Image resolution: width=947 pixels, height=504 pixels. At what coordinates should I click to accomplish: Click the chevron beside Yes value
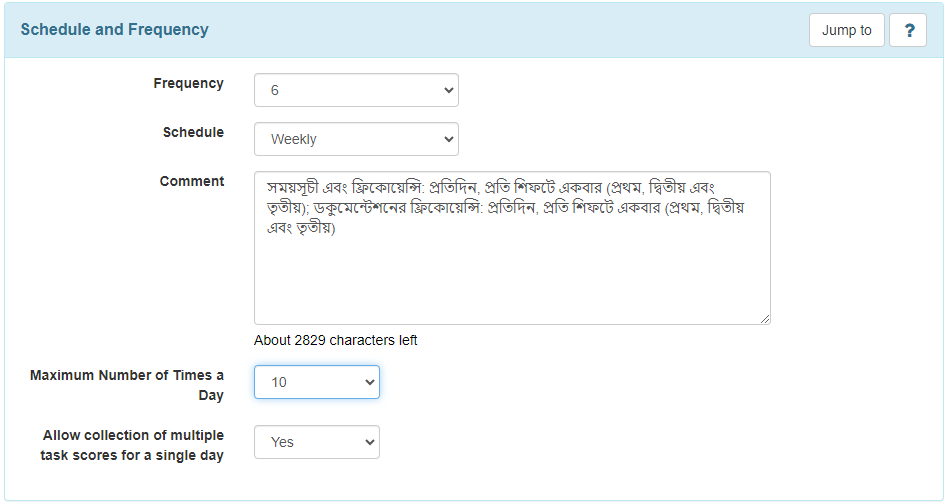[x=370, y=442]
